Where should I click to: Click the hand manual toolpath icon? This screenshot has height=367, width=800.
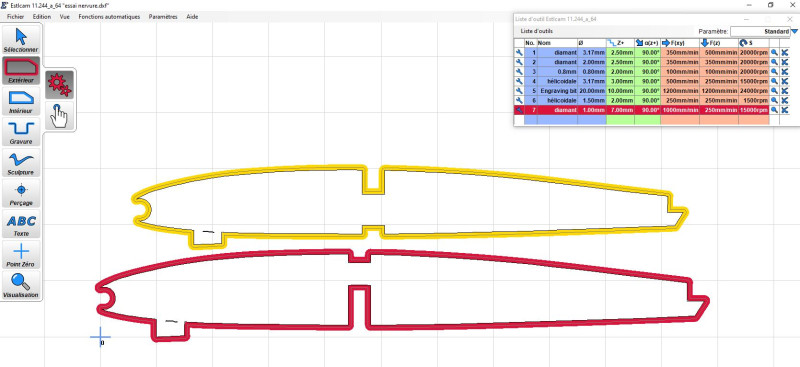pyautogui.click(x=60, y=115)
